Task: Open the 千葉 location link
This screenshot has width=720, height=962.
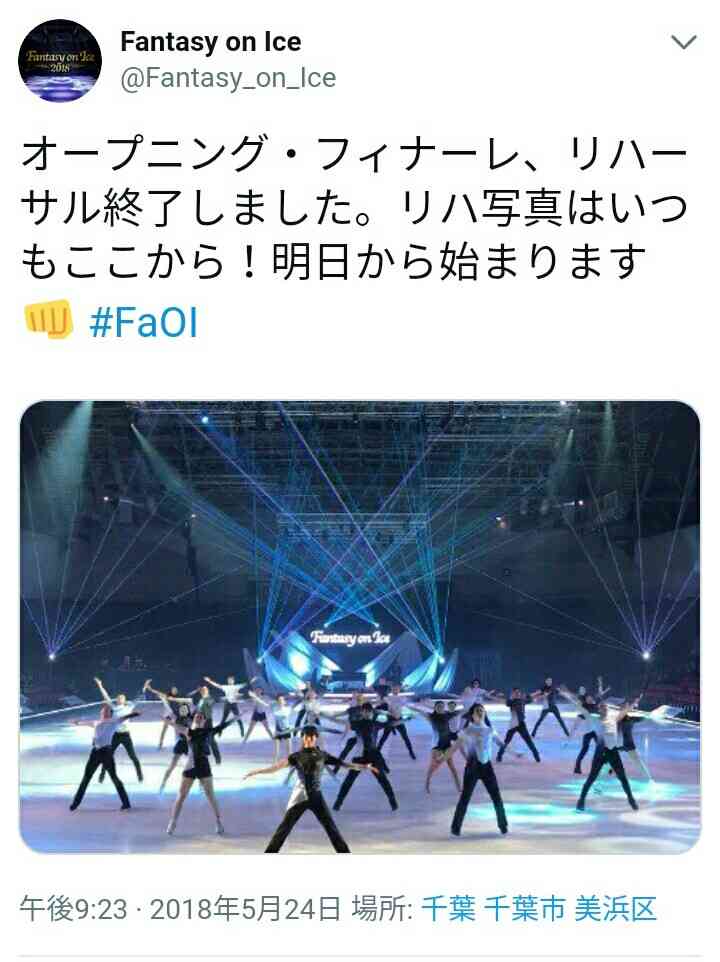Action: [448, 909]
